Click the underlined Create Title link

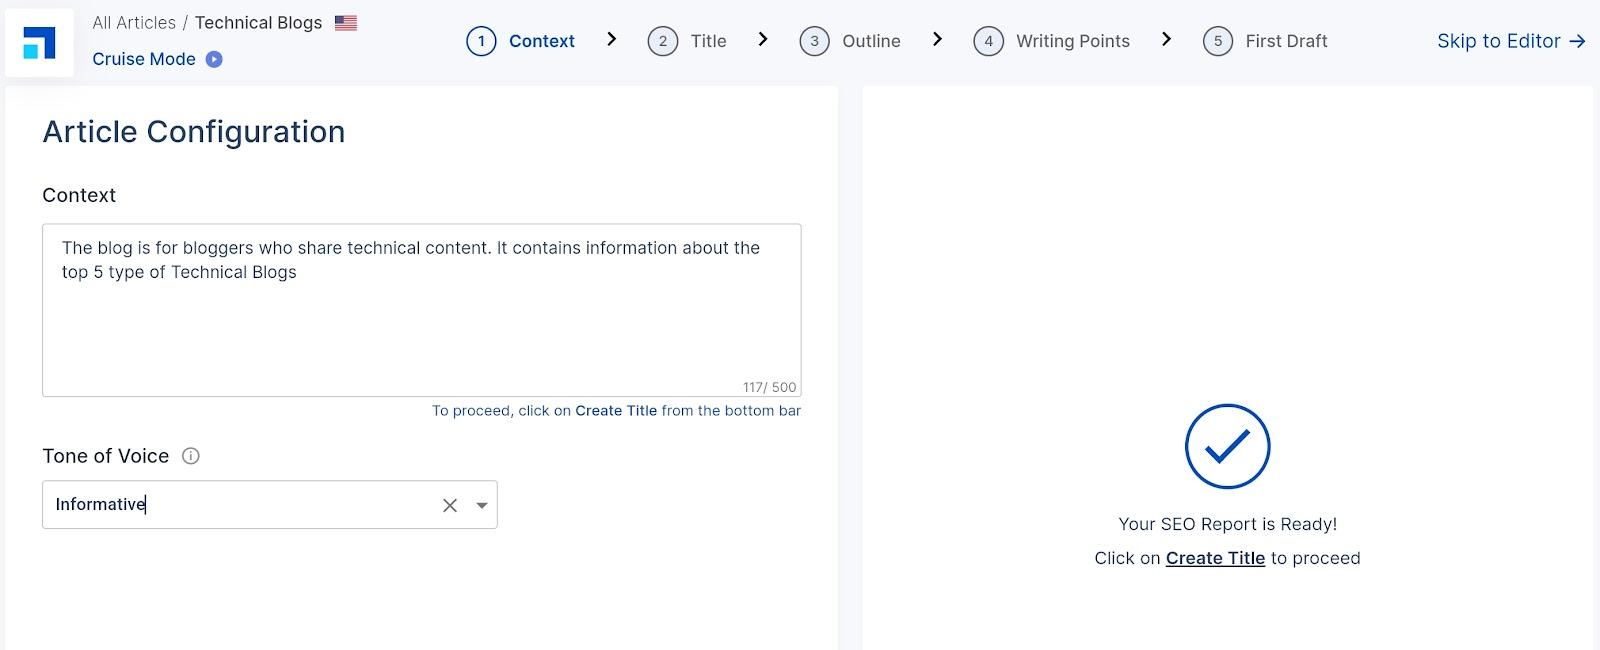[1215, 558]
